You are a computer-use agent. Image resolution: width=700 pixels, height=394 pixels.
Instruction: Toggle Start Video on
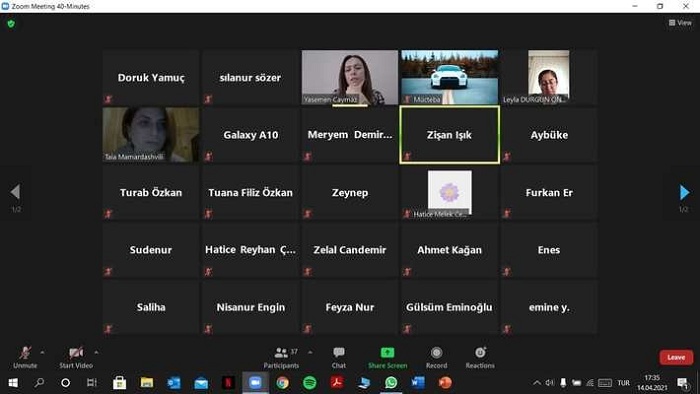(76, 358)
